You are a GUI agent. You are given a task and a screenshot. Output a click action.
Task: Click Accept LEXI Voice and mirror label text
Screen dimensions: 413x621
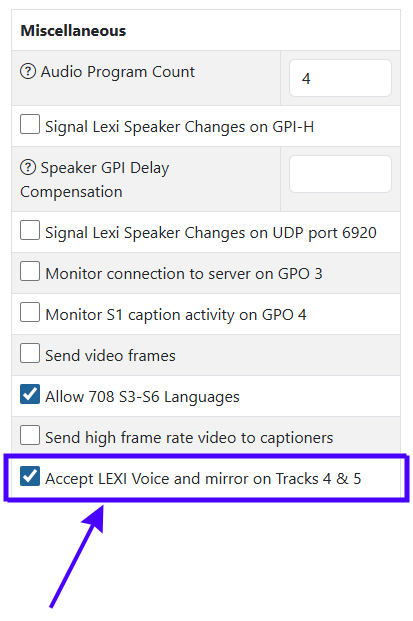point(203,479)
